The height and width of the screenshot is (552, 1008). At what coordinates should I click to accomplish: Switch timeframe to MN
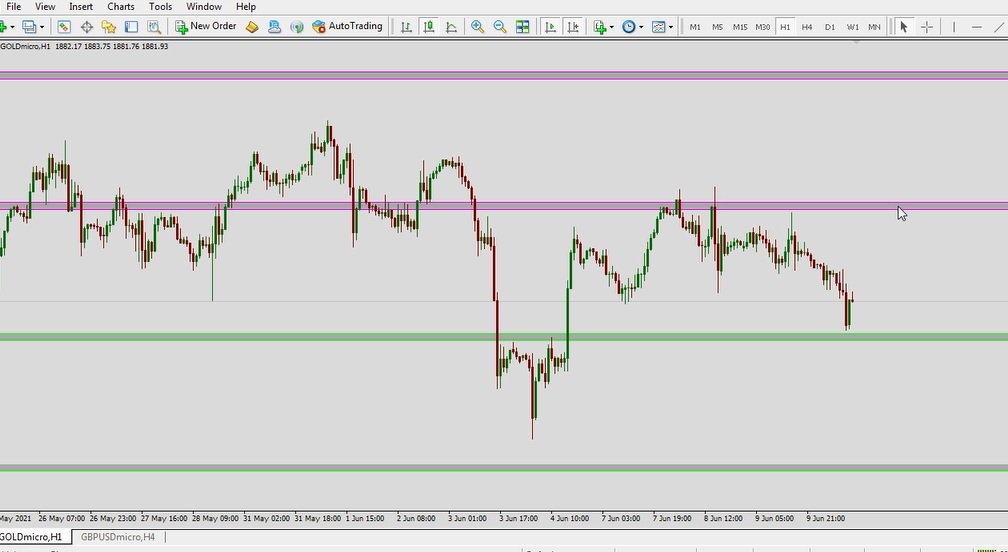pyautogui.click(x=874, y=27)
